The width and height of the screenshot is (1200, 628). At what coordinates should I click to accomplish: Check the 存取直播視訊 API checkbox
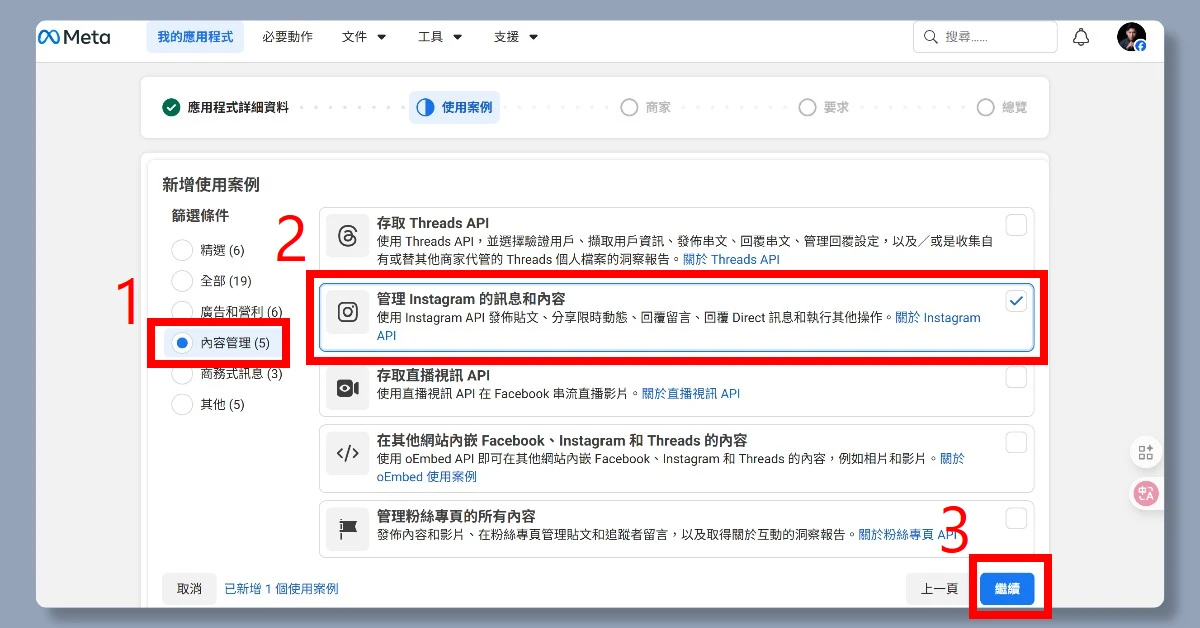click(1016, 377)
